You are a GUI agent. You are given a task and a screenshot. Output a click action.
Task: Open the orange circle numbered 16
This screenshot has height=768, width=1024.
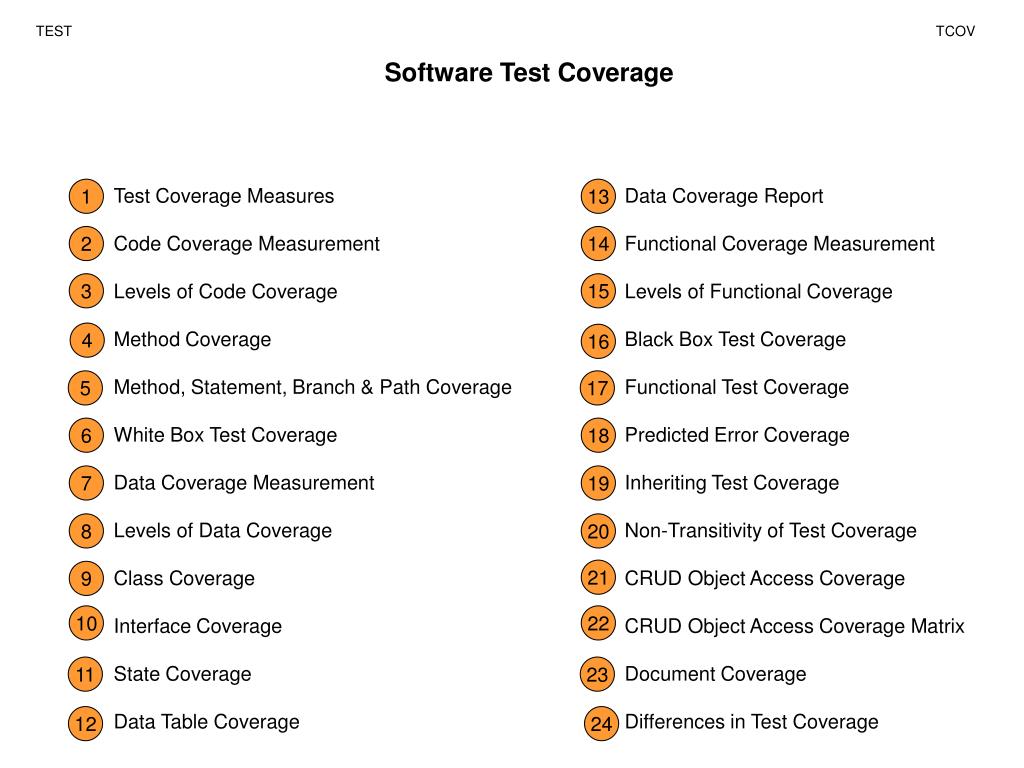[x=598, y=341]
